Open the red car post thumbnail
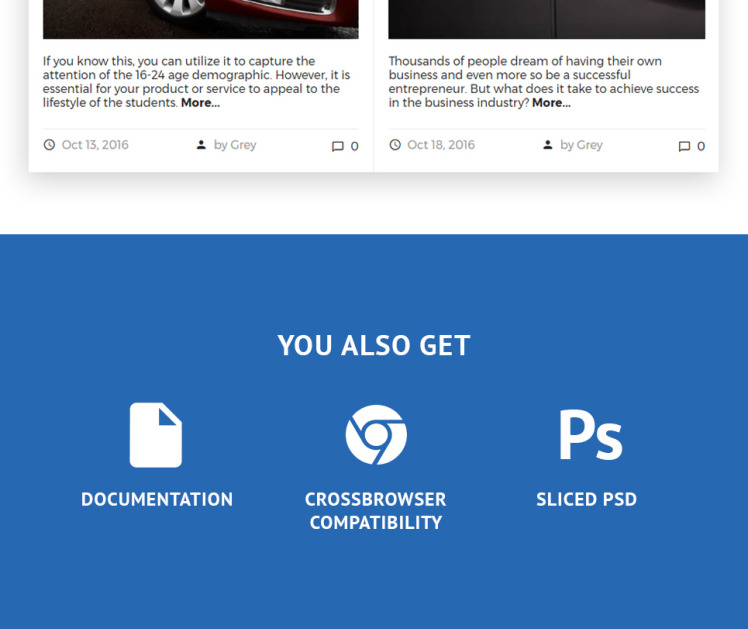Viewport: 748px width, 629px height. [201, 19]
